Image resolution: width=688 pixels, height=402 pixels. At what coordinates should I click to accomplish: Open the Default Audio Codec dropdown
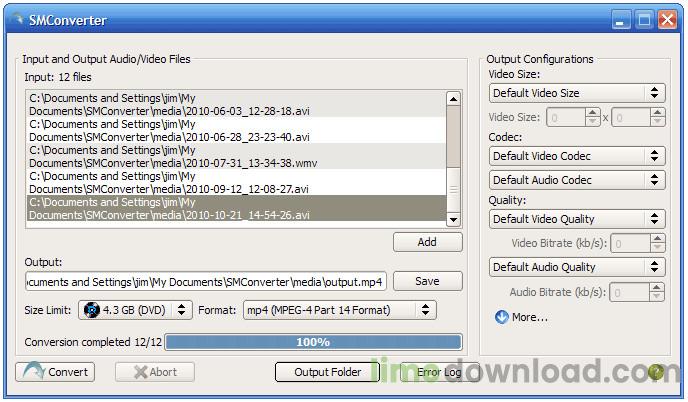click(577, 179)
